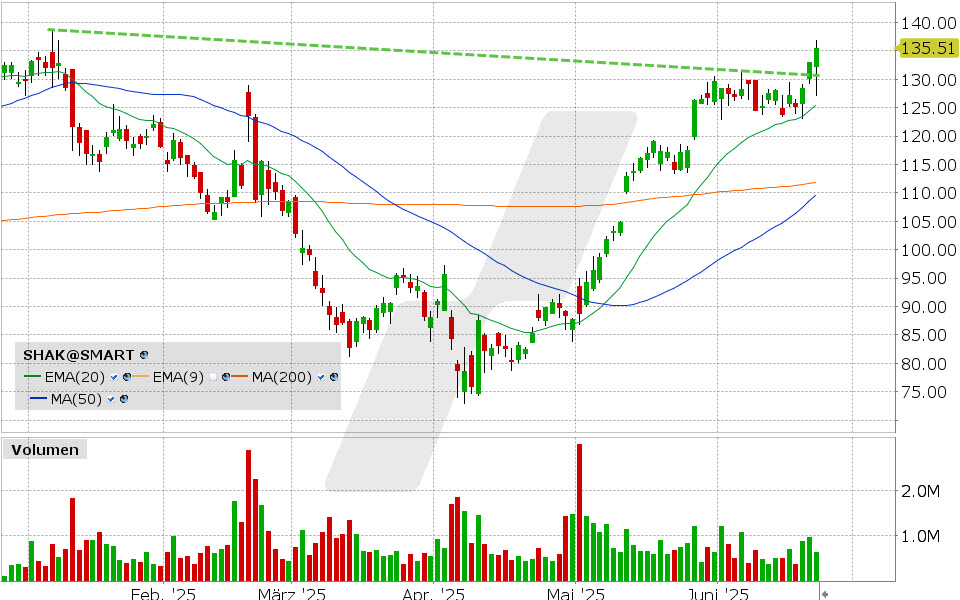This screenshot has width=960, height=600.
Task: Click the Juni '25 date label
Action: (x=718, y=593)
